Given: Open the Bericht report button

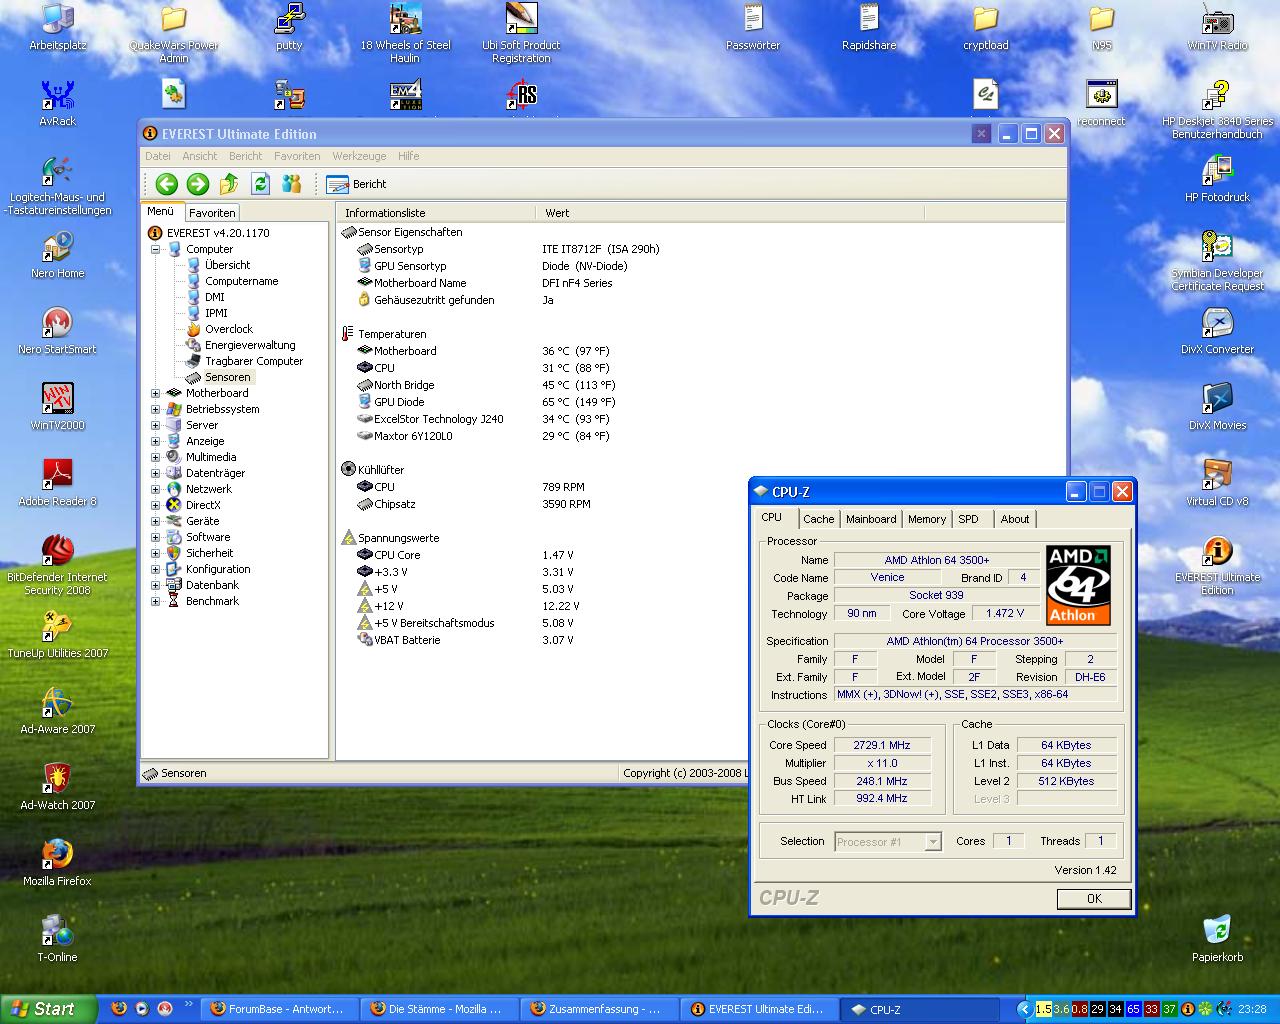Looking at the screenshot, I should [x=357, y=184].
